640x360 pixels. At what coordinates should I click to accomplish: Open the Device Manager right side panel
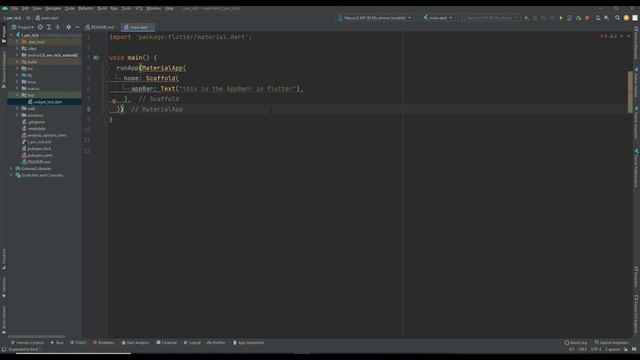(x=636, y=43)
